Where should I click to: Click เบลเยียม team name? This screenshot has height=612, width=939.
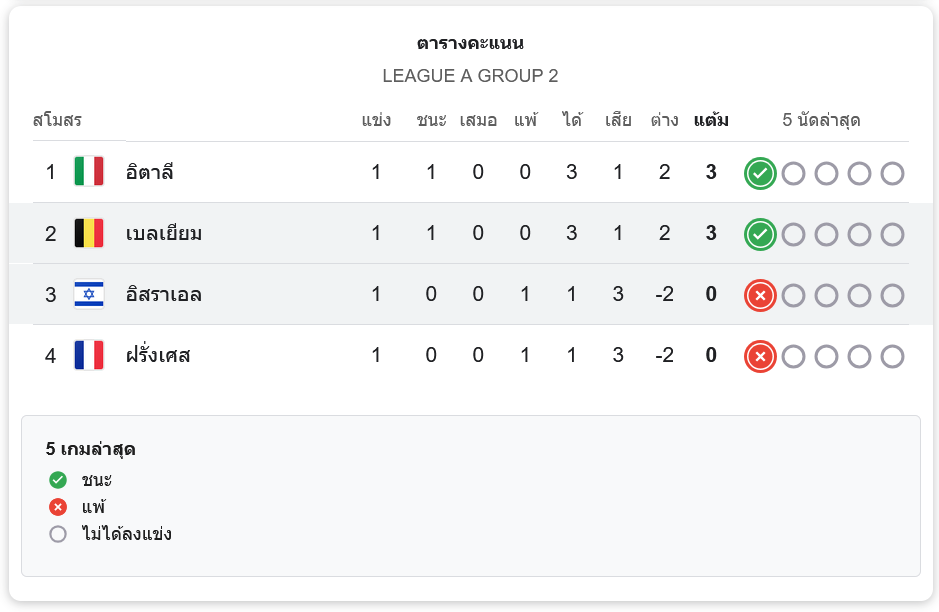164,234
